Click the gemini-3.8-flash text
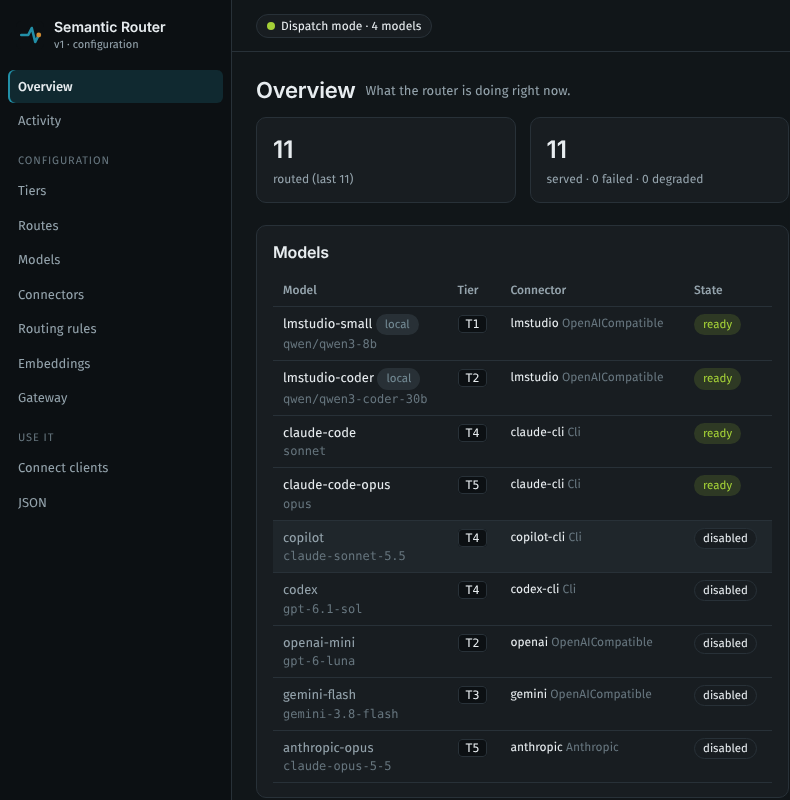 (x=341, y=714)
